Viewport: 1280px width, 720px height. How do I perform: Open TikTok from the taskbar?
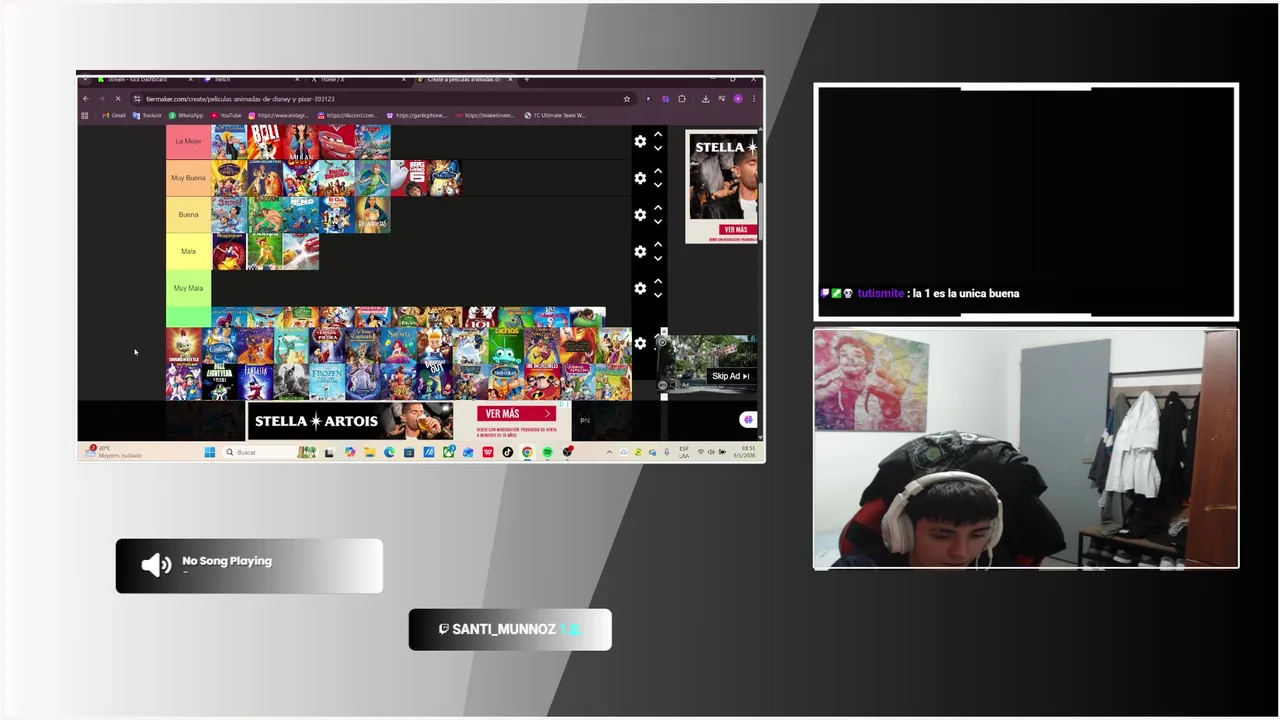(x=507, y=452)
